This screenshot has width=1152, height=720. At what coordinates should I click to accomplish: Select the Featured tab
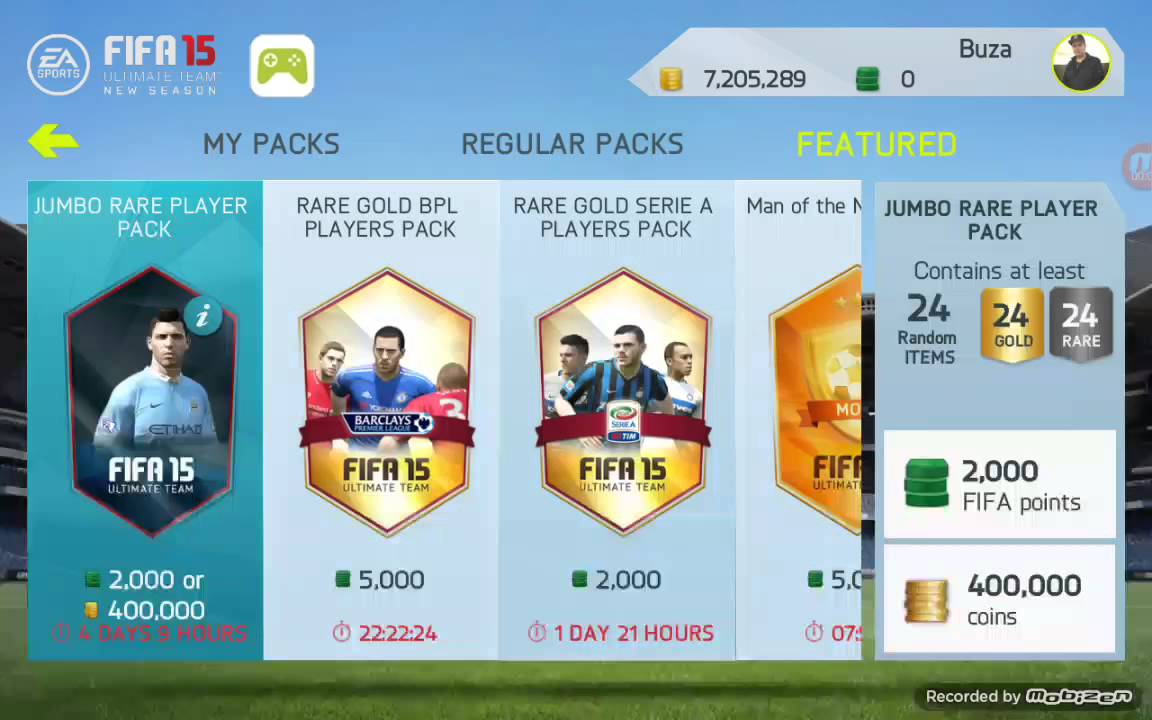pyautogui.click(x=876, y=144)
